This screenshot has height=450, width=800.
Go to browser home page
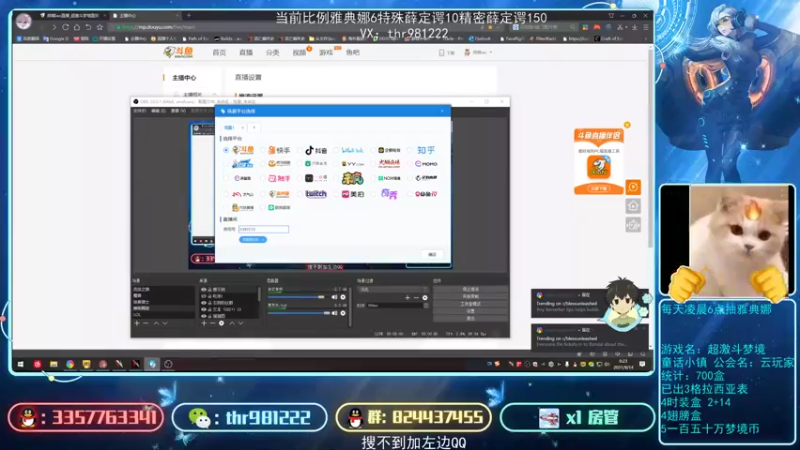pos(77,27)
